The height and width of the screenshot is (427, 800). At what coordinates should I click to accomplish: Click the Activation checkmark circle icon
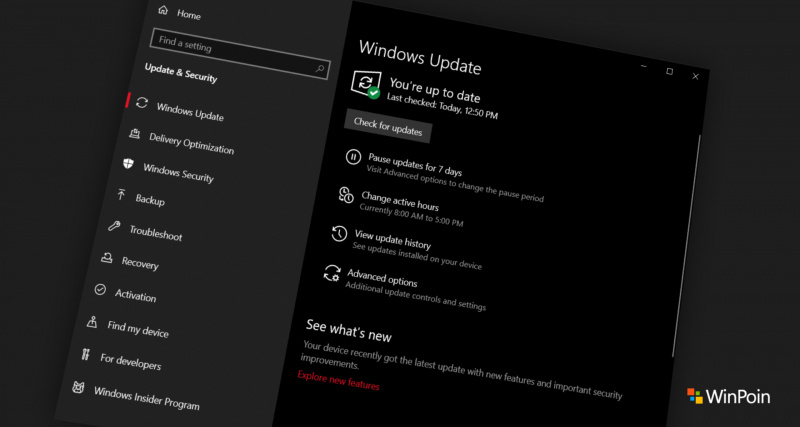click(x=100, y=289)
